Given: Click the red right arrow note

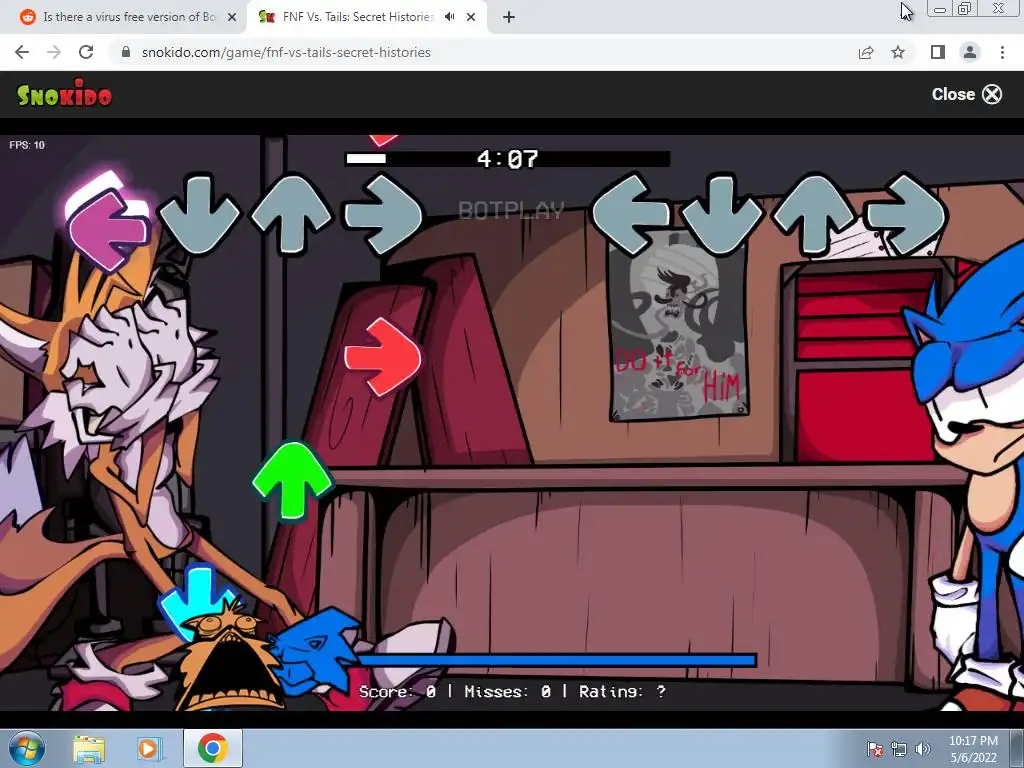Looking at the screenshot, I should (x=383, y=357).
